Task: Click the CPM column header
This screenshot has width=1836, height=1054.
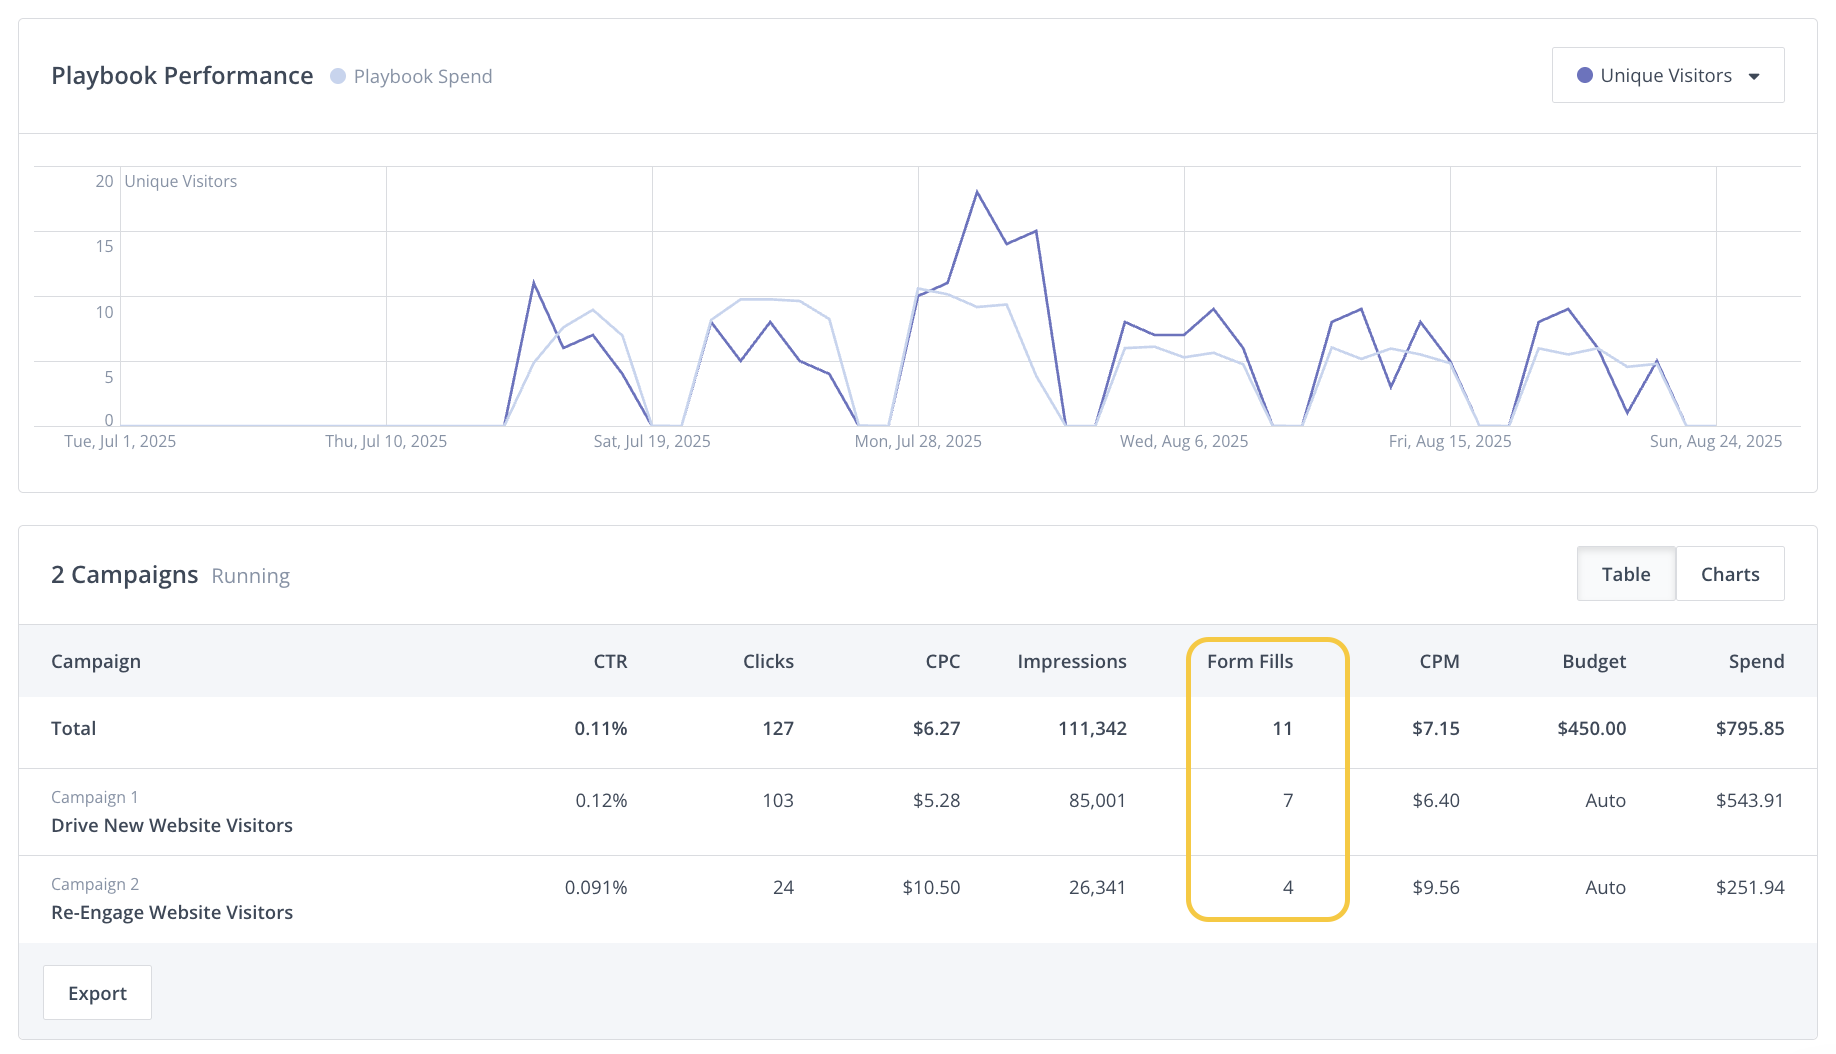Action: (1439, 661)
